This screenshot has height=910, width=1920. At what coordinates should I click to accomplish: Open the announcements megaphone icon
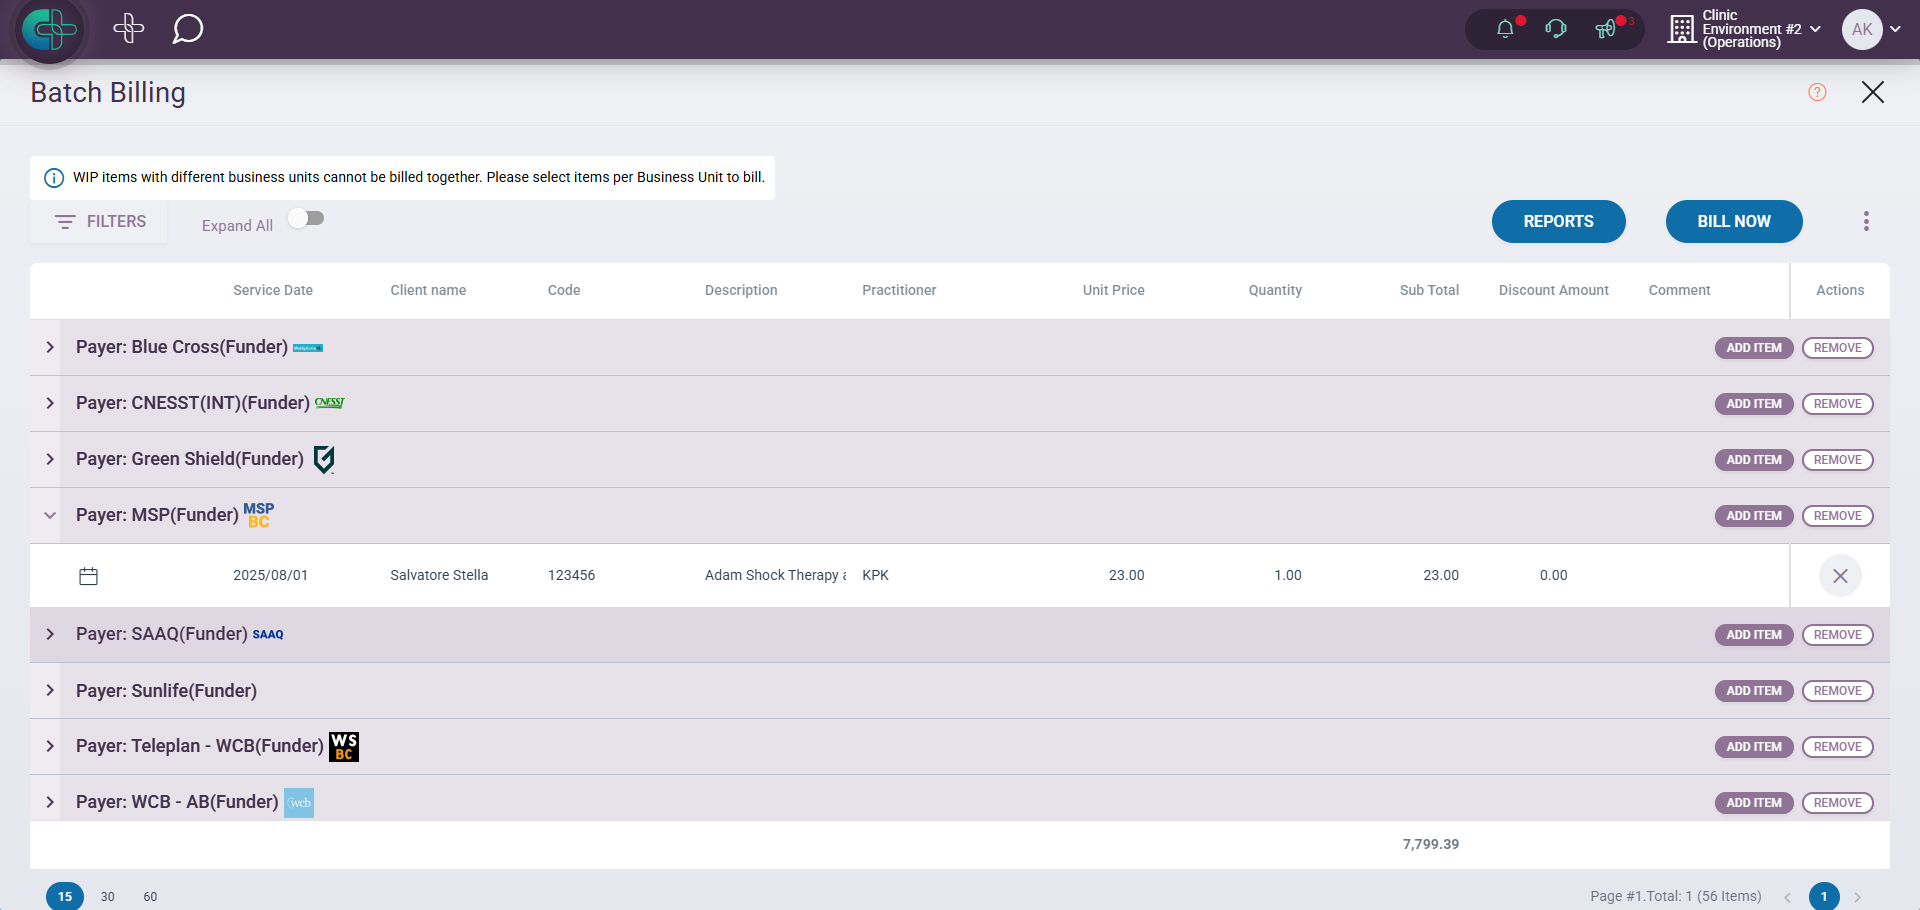tap(1605, 29)
